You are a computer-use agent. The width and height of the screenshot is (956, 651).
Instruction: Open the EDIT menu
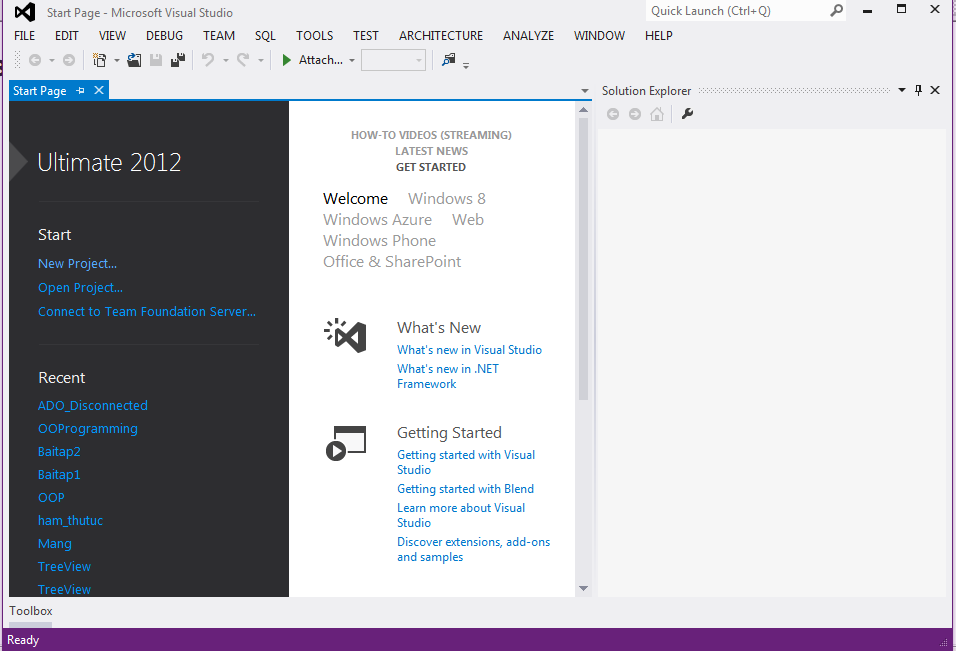coord(66,36)
